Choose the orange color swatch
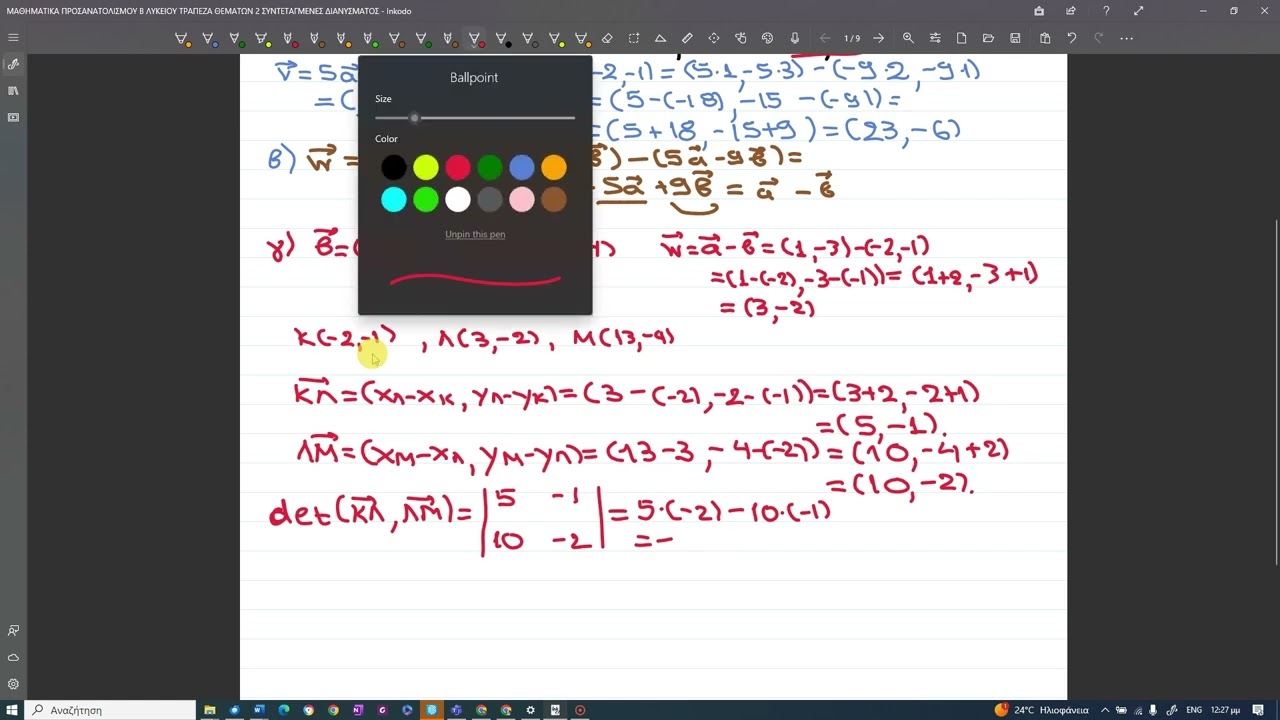This screenshot has height=720, width=1280. [x=554, y=167]
